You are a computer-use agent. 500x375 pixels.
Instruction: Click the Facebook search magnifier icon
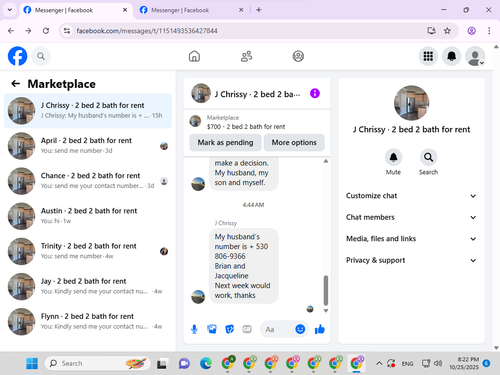point(41,56)
